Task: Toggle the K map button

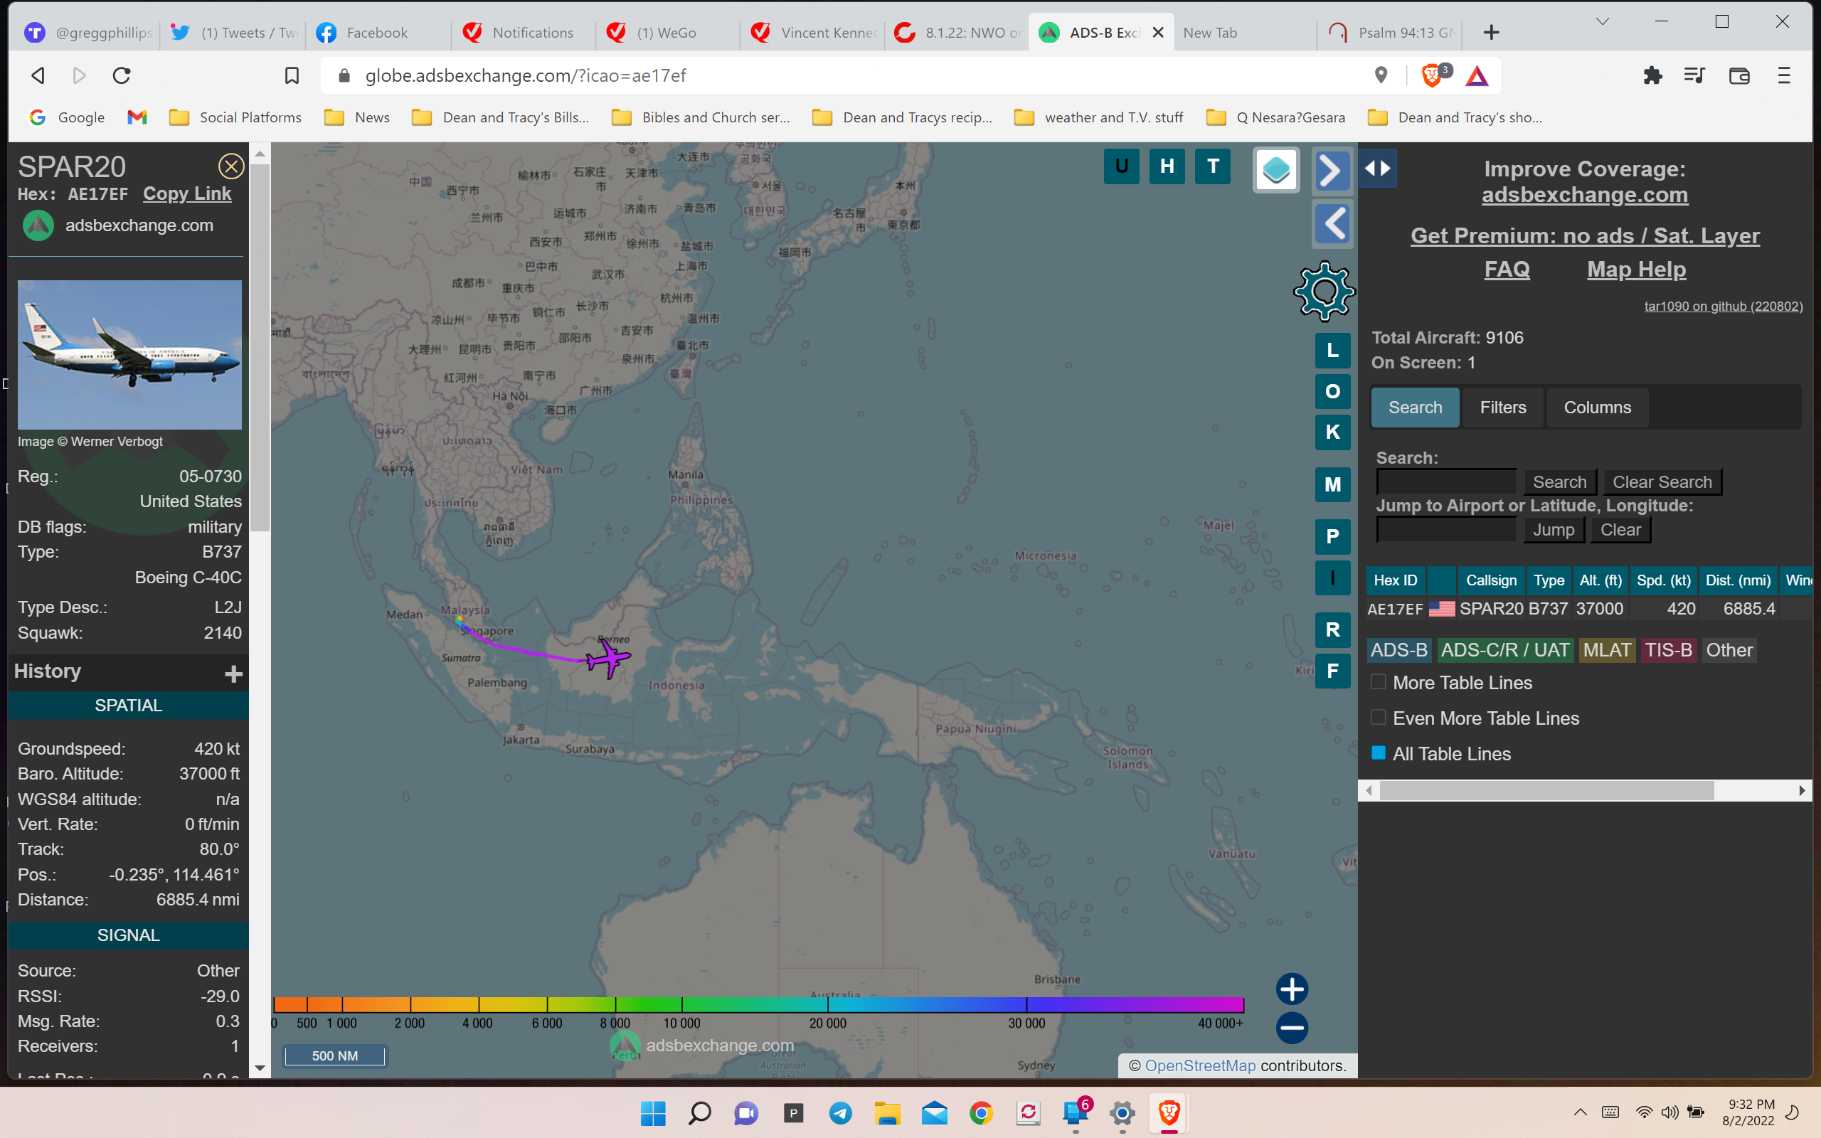Action: click(x=1332, y=432)
